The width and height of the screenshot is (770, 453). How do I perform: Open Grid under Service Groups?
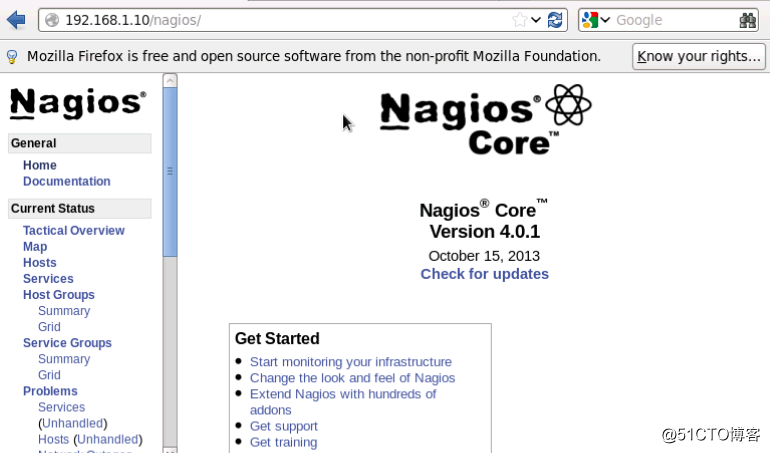50,375
